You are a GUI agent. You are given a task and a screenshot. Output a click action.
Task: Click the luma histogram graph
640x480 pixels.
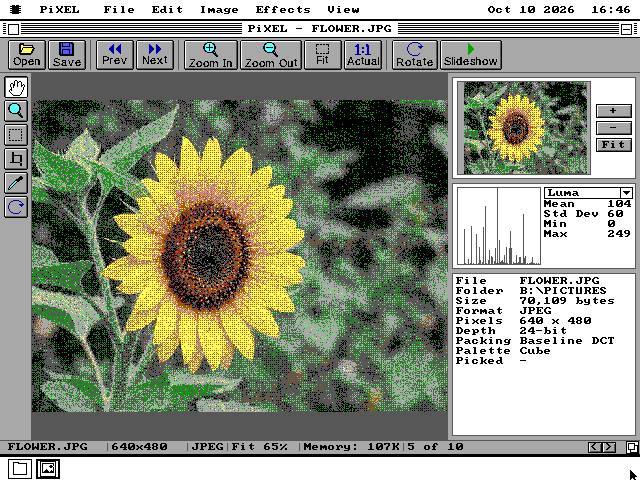pos(498,226)
